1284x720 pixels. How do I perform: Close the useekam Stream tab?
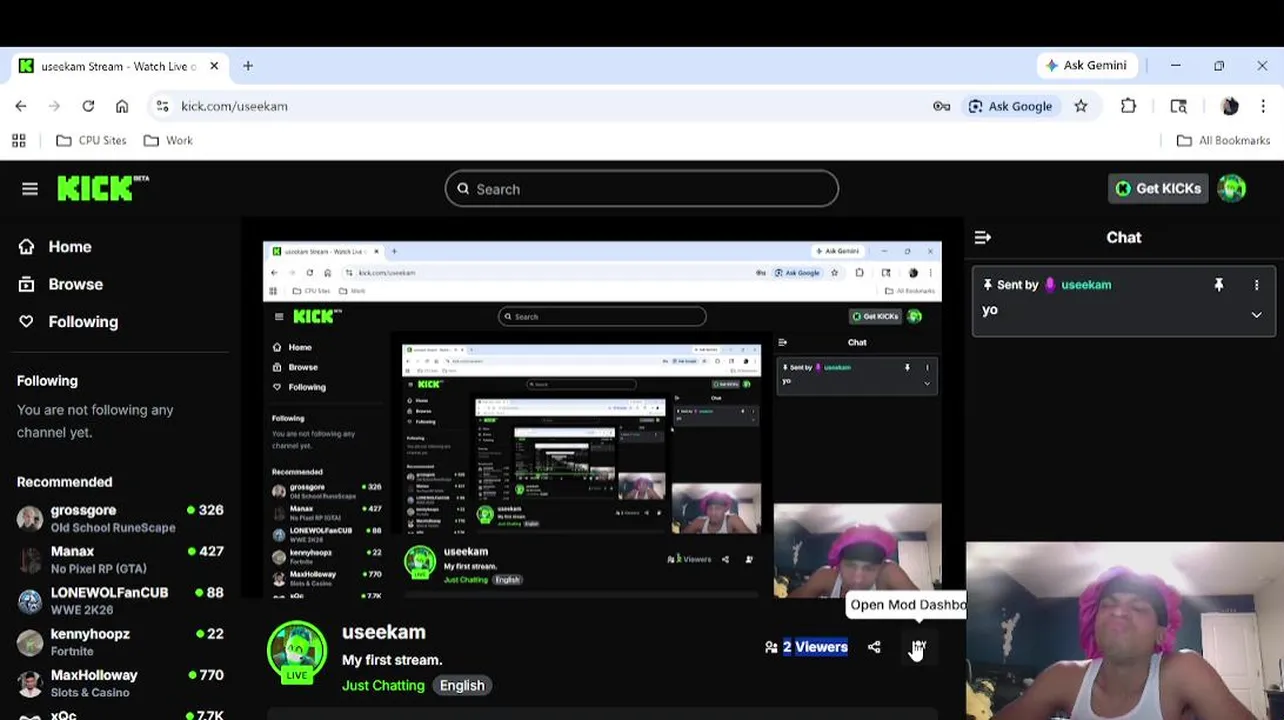pos(214,66)
